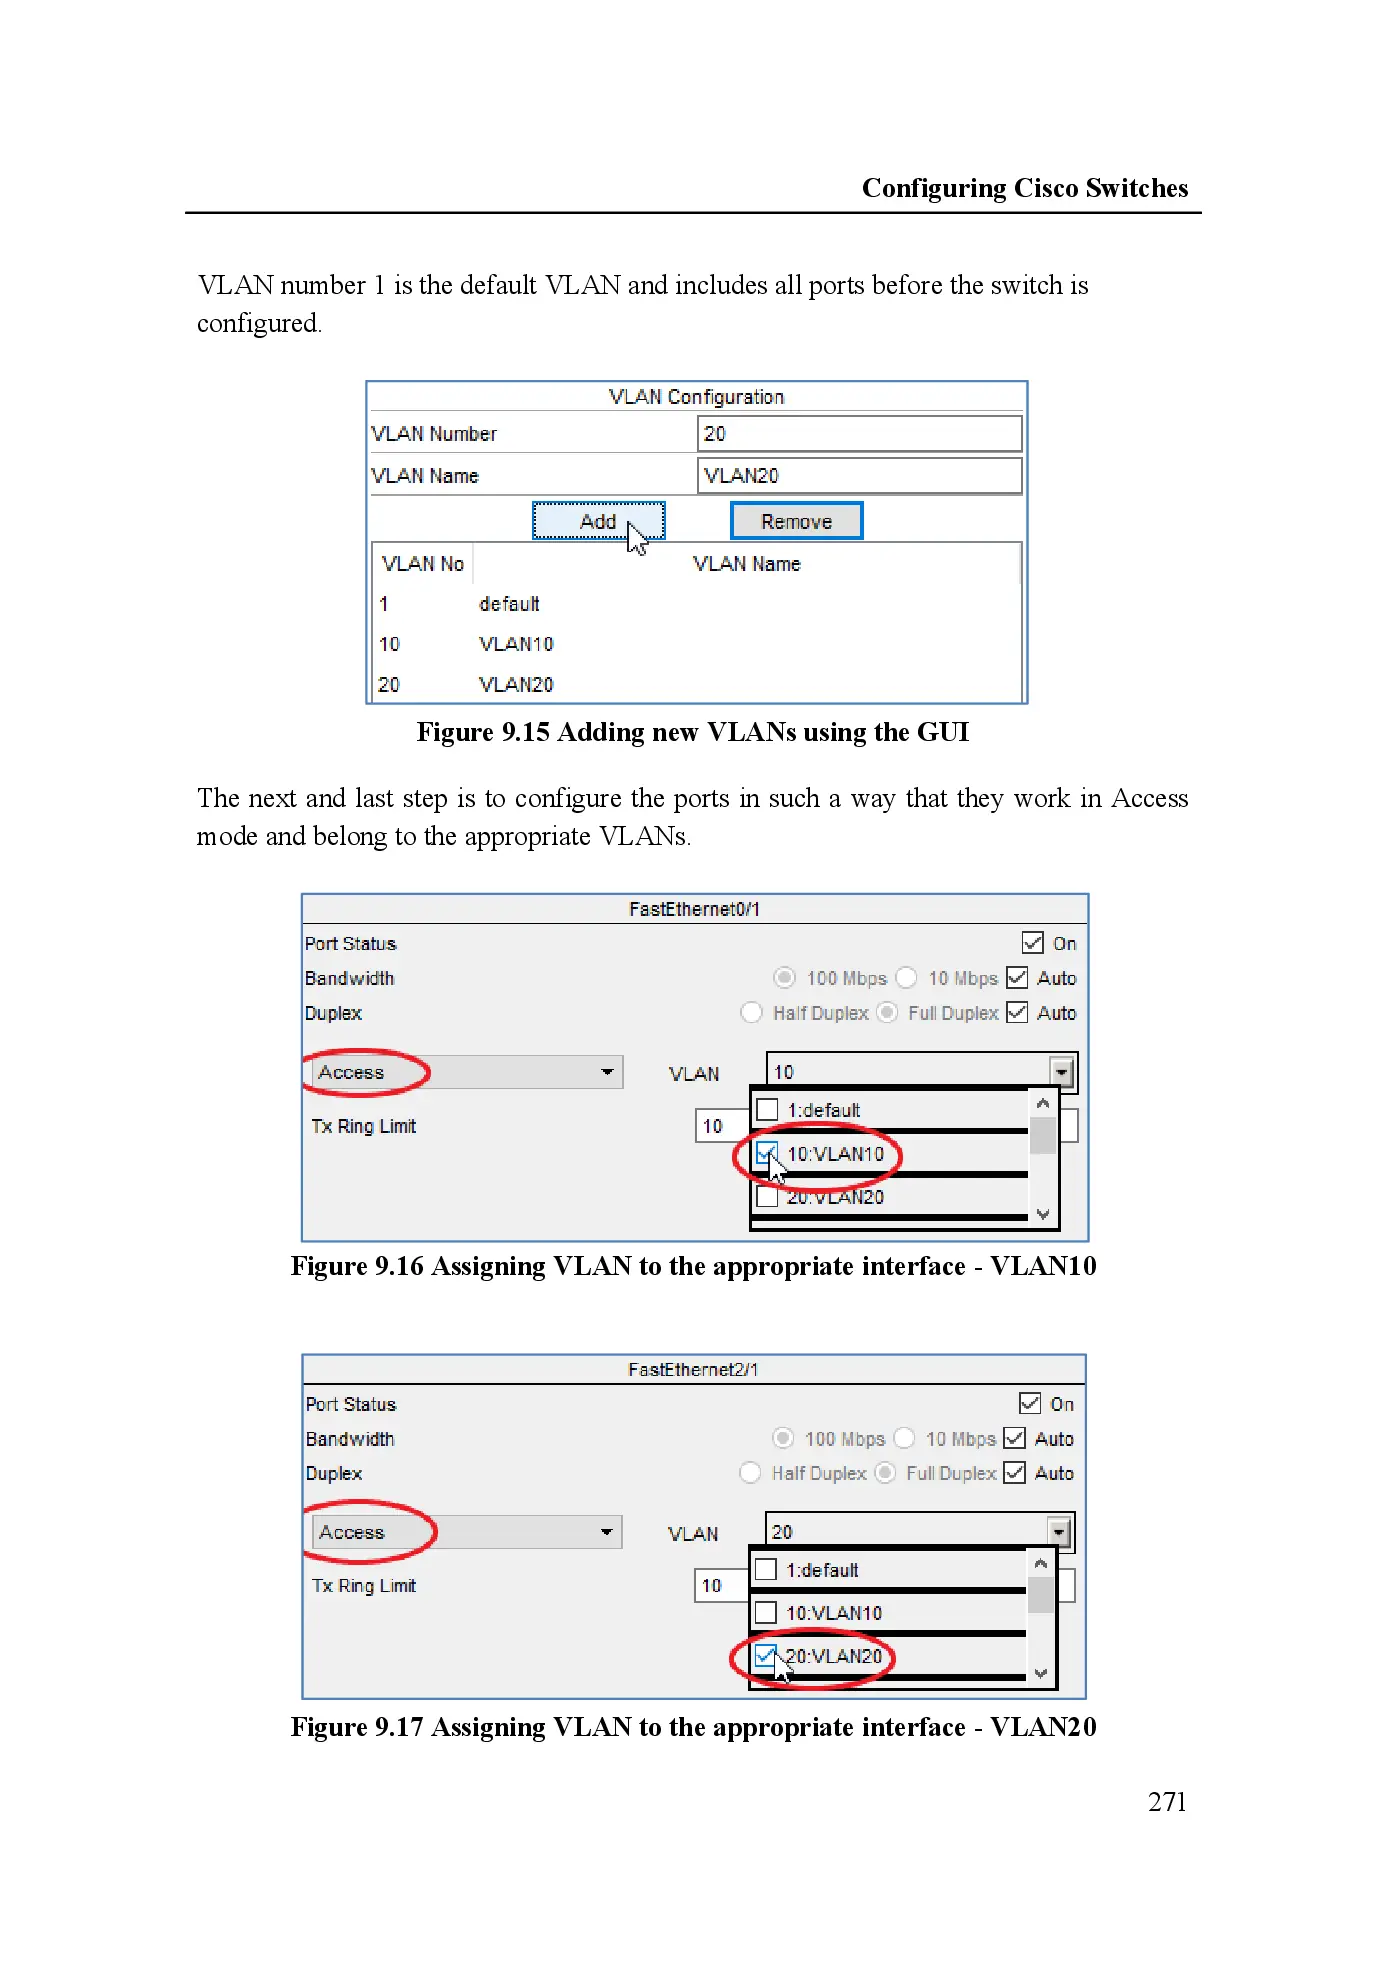This screenshot has height=1969, width=1386.
Task: Check 20:VLAN20 in FastEthernet0/1 VLAN list
Action: pyautogui.click(x=767, y=1197)
